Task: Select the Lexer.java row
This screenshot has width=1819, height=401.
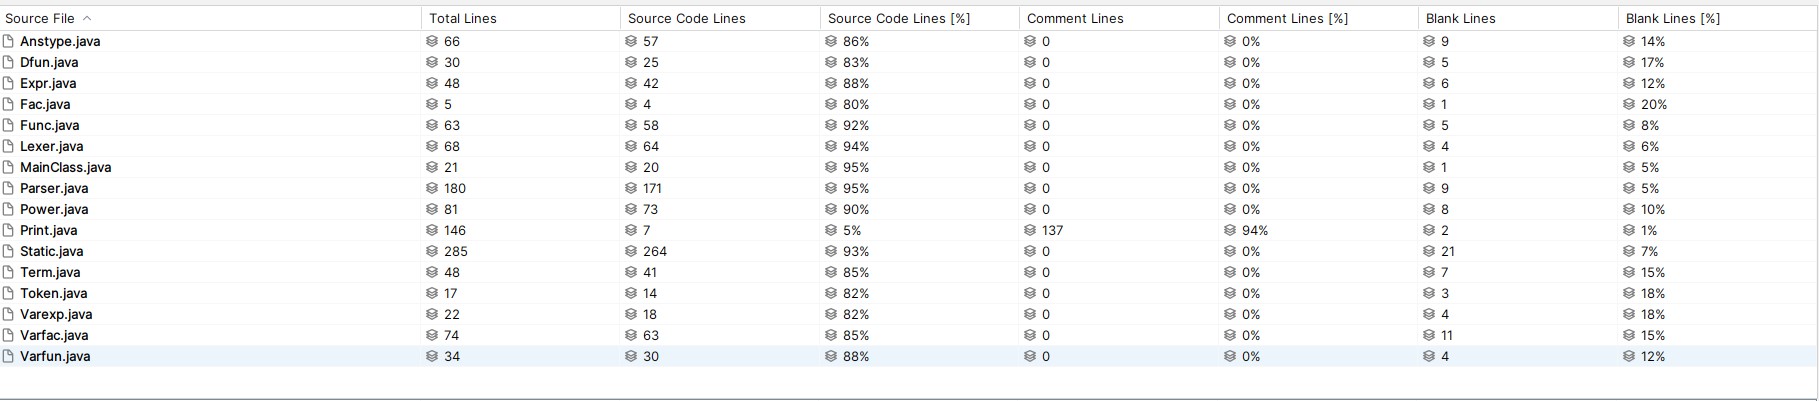Action: (908, 146)
